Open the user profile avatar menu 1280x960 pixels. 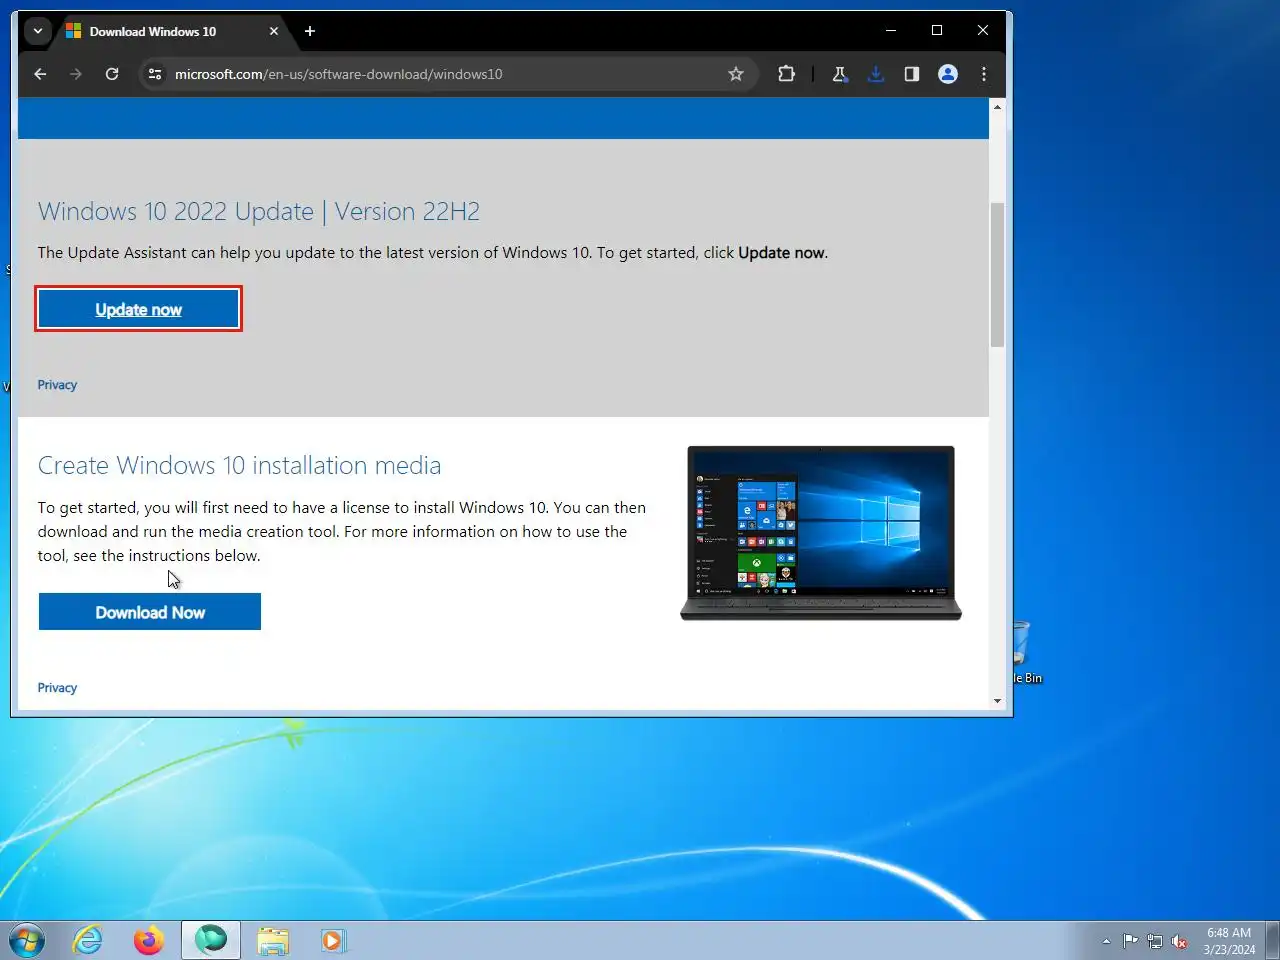tap(948, 74)
